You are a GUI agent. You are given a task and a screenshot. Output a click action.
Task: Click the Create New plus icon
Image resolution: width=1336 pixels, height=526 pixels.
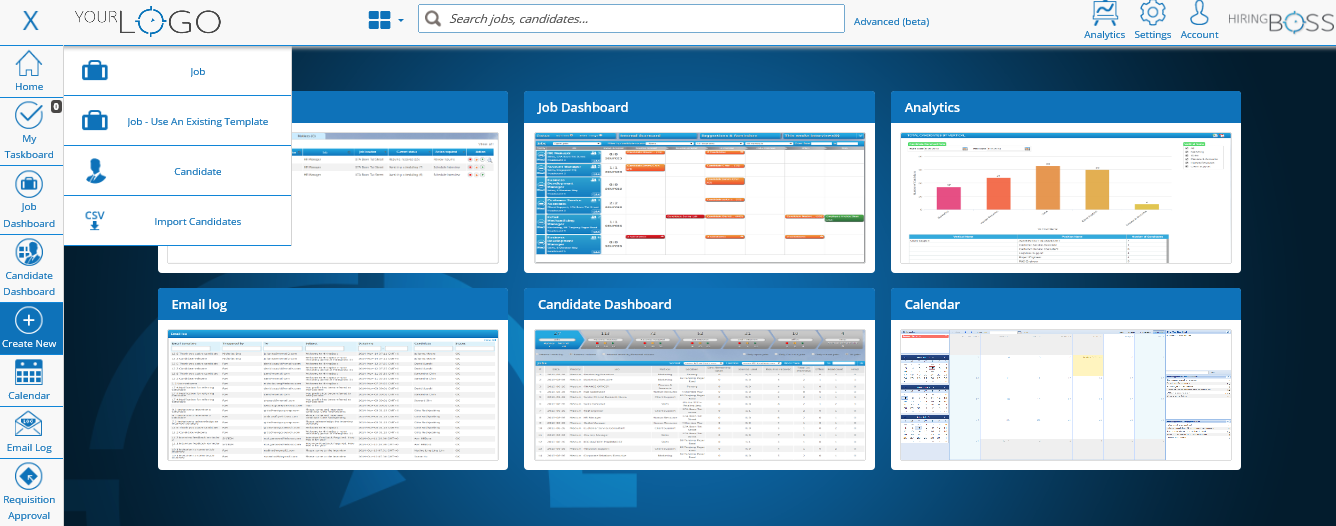click(30, 320)
